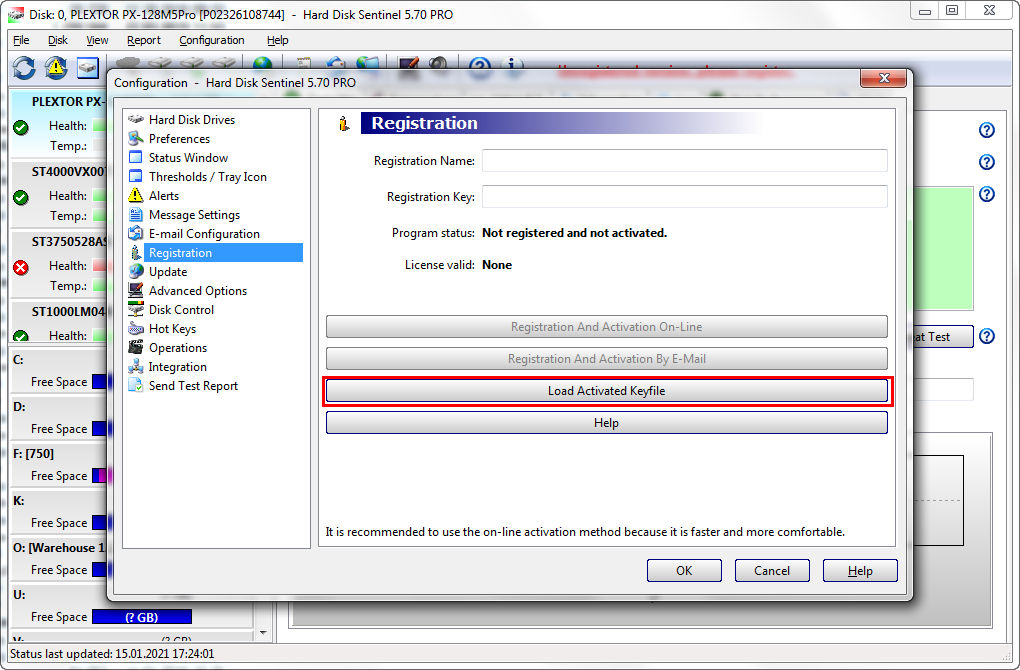Click the Not registered and not activated status
This screenshot has width=1020, height=670.
[574, 233]
